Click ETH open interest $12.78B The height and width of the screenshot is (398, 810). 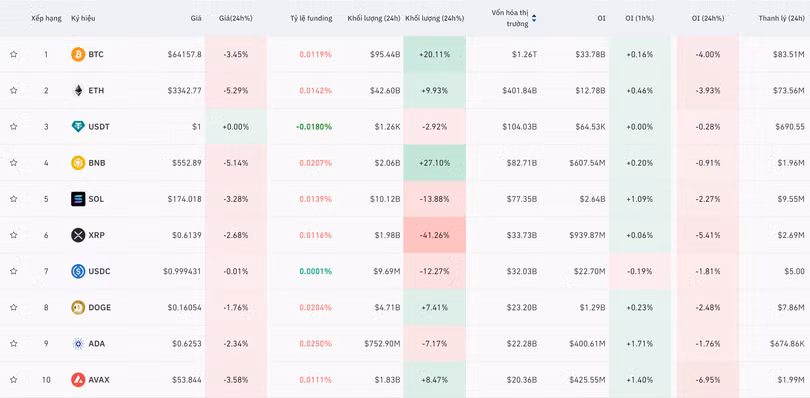590,90
